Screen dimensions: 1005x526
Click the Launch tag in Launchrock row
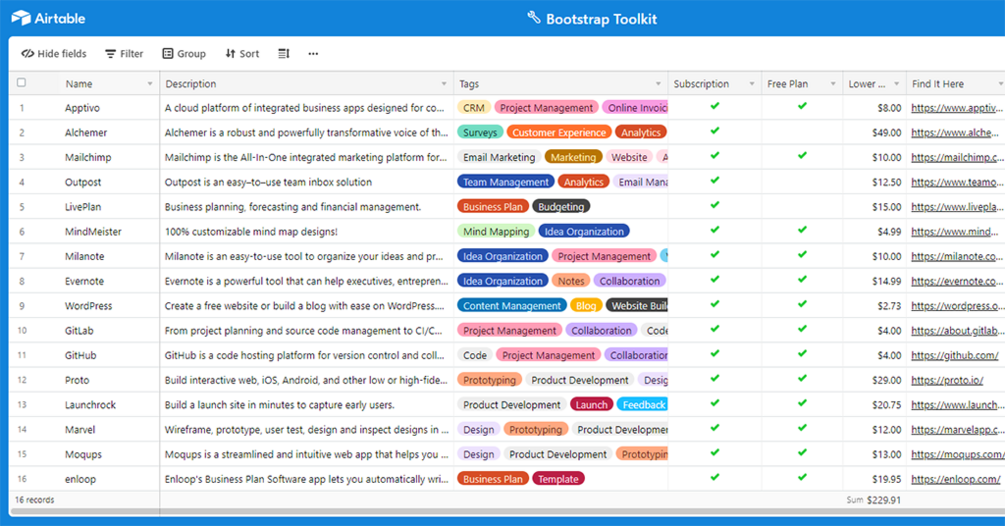point(591,405)
